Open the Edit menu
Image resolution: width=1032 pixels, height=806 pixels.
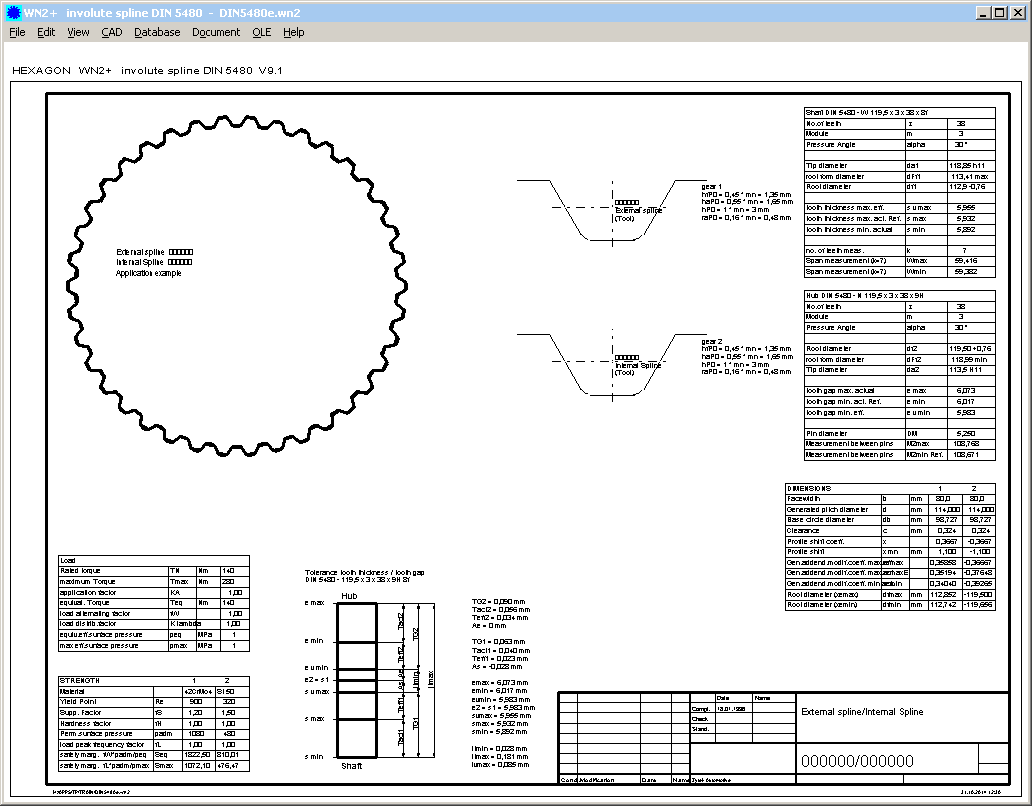pyautogui.click(x=46, y=32)
